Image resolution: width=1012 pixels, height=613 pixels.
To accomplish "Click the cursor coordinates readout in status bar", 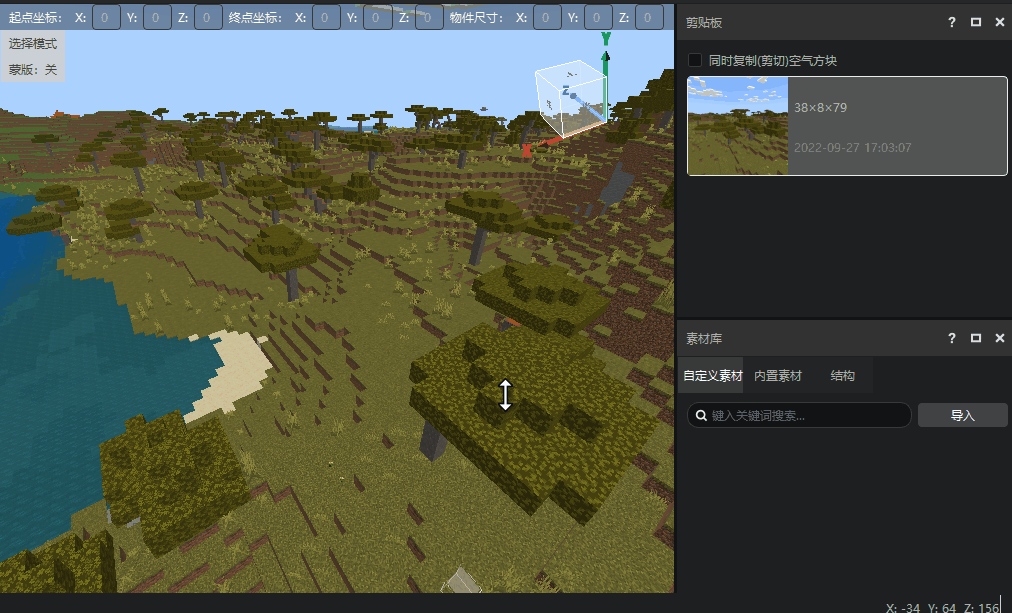I will [x=942, y=607].
